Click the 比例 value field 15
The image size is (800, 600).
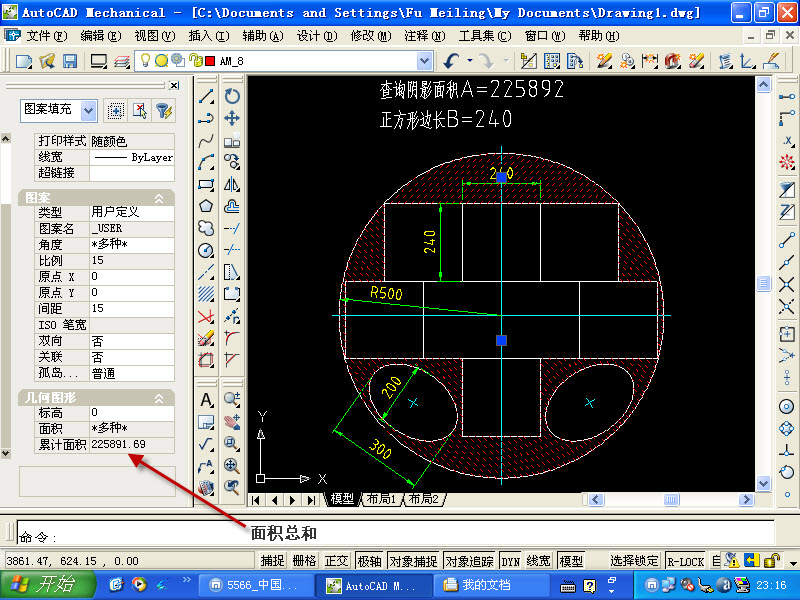[132, 260]
